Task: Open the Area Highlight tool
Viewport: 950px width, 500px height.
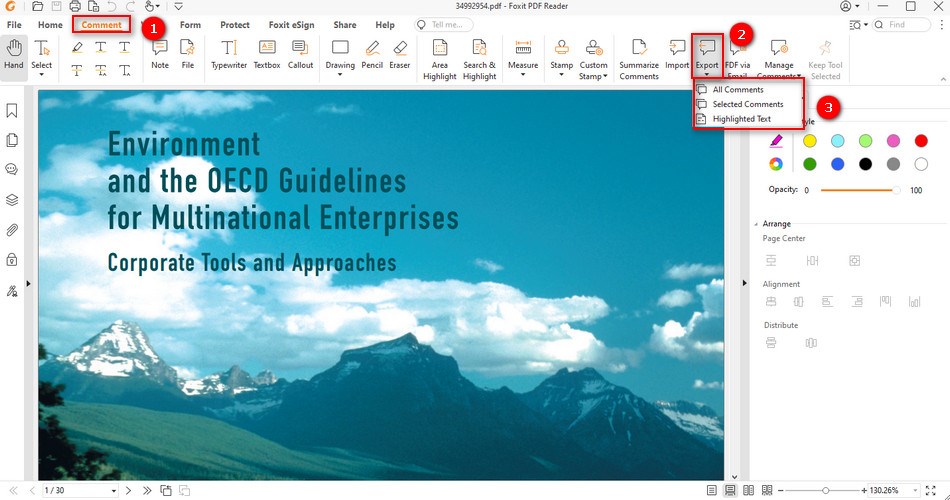Action: coord(439,57)
